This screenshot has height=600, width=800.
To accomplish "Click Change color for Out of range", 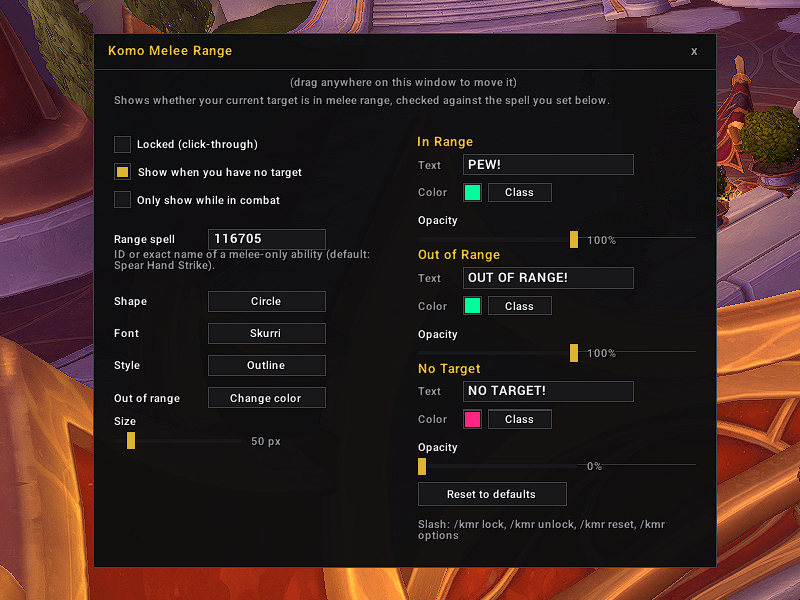I will click(x=267, y=398).
